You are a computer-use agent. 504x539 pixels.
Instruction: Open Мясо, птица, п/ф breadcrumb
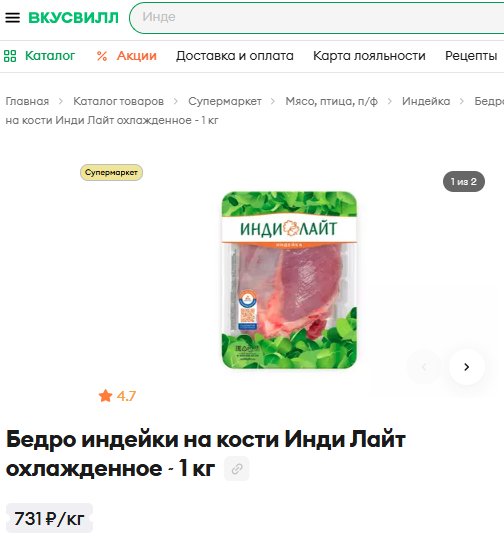pos(331,101)
